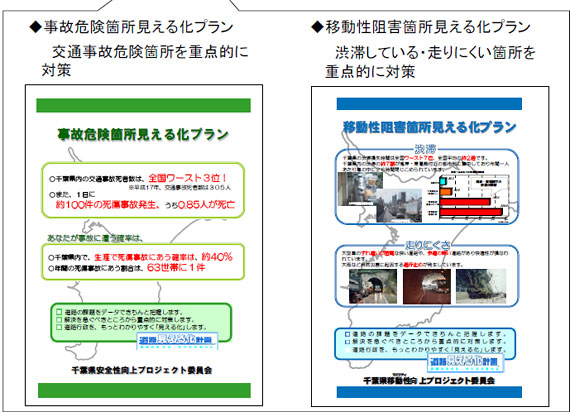Click the 63世帯に1件 red text
570x412 pixels.
176,268
